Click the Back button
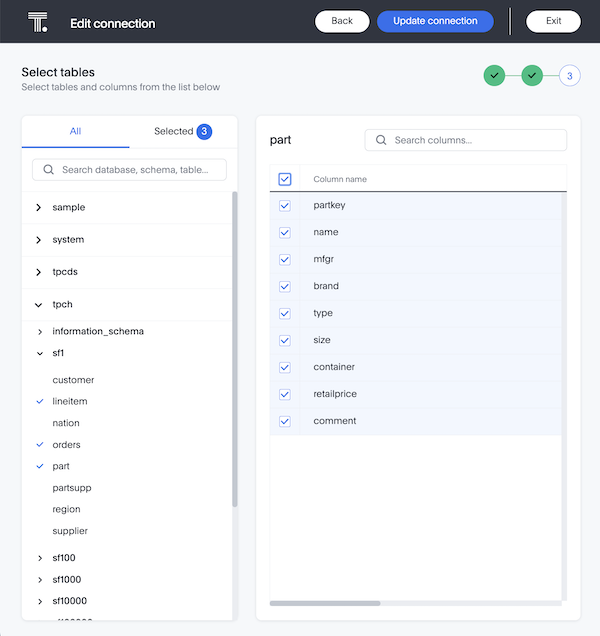Viewport: 600px width, 636px height. coord(342,21)
